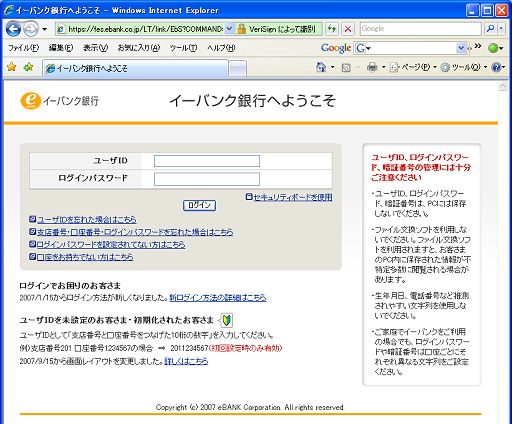Click ログインパスワードを設定されてない方 link

(111, 245)
